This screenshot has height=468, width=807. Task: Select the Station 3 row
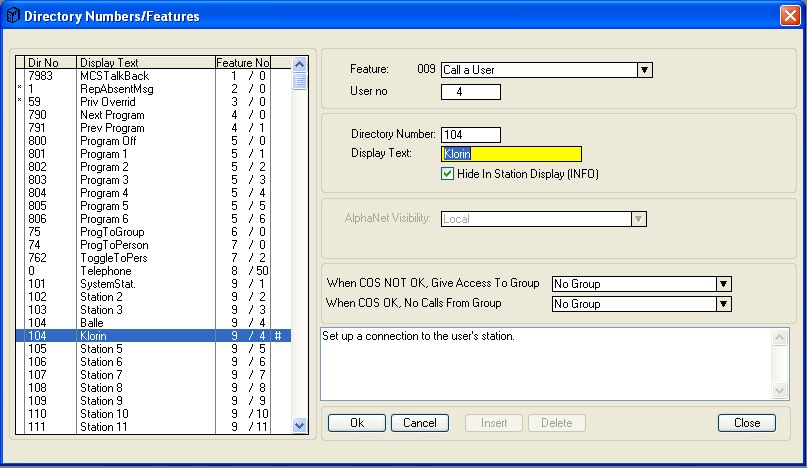pyautogui.click(x=153, y=310)
